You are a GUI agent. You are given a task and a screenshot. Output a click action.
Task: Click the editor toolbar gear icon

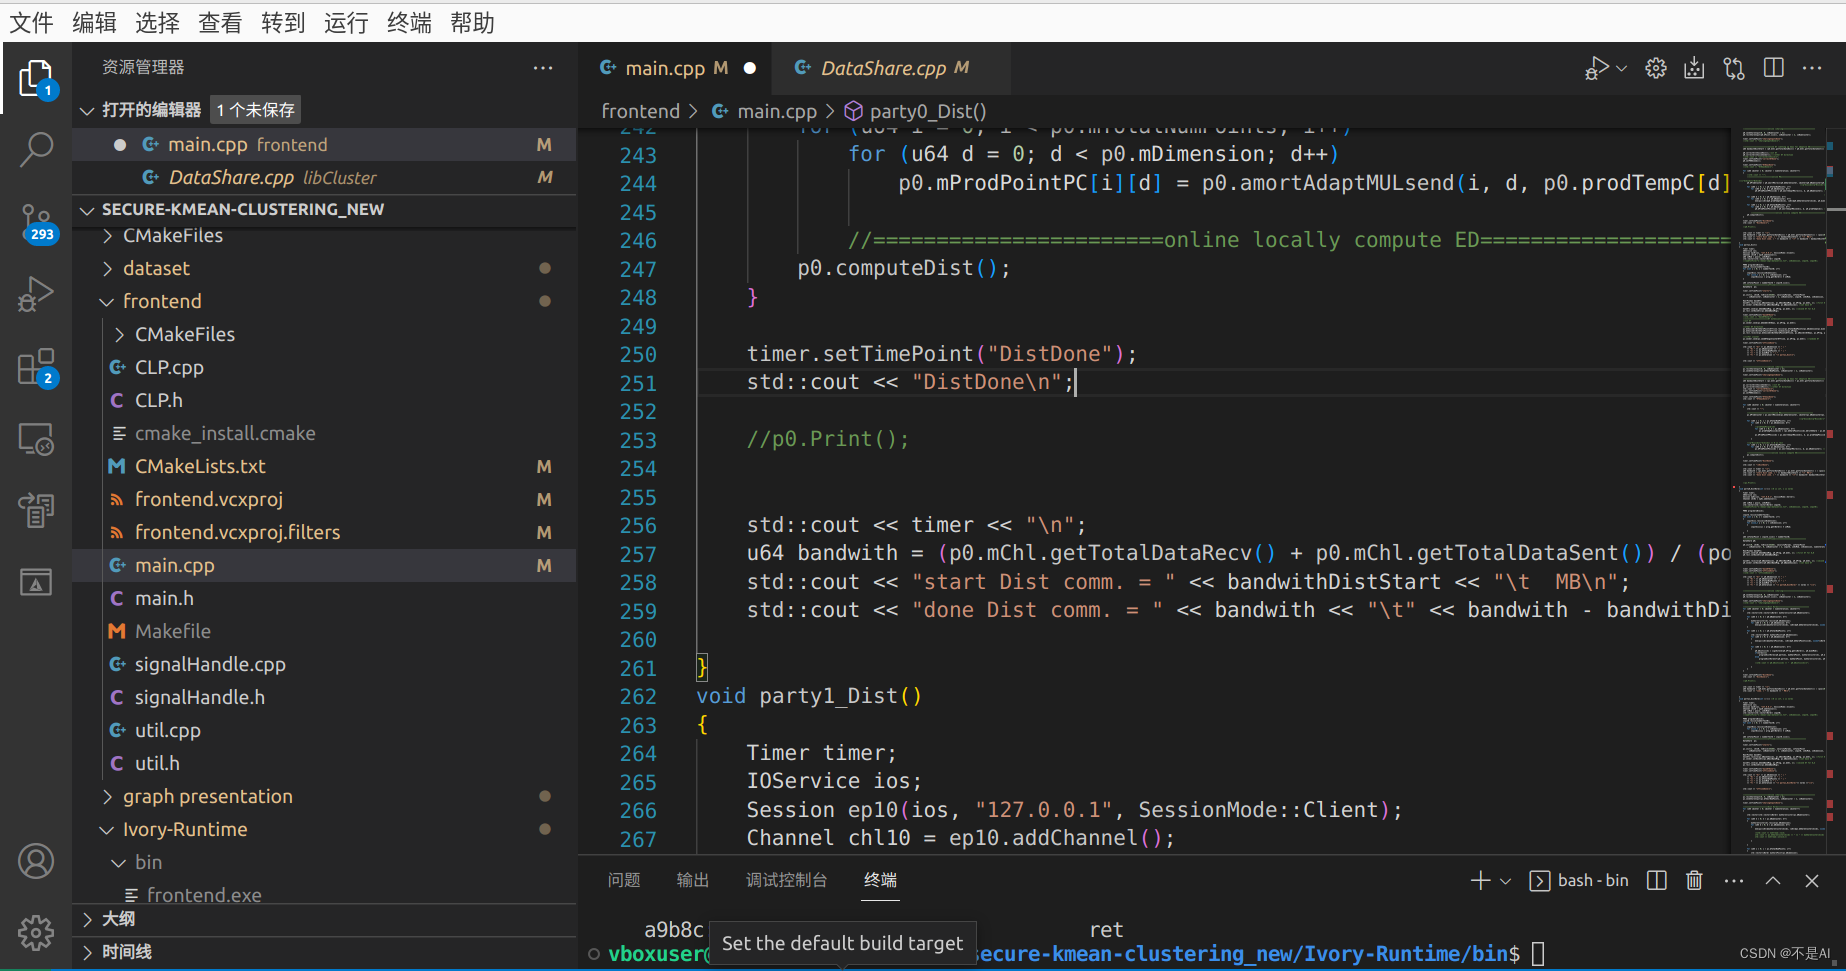click(1656, 68)
